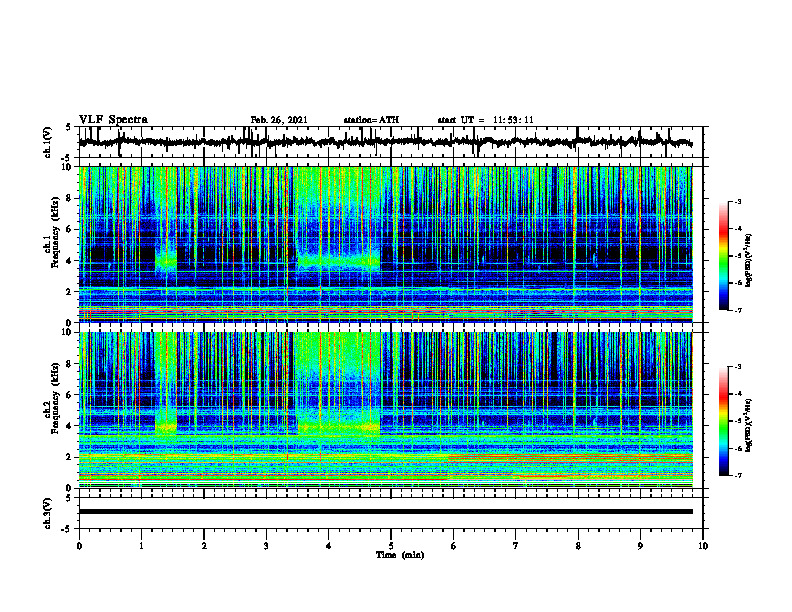Click the ch.1 spectrogram "8" kHz tick label
Image resolution: width=792 pixels, height=612 pixels.
[69, 198]
